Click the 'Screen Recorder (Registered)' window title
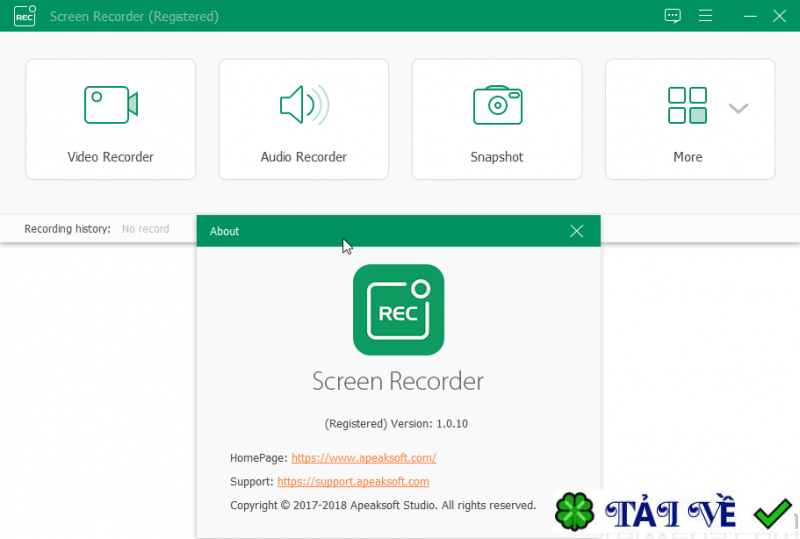800x539 pixels. pos(135,16)
